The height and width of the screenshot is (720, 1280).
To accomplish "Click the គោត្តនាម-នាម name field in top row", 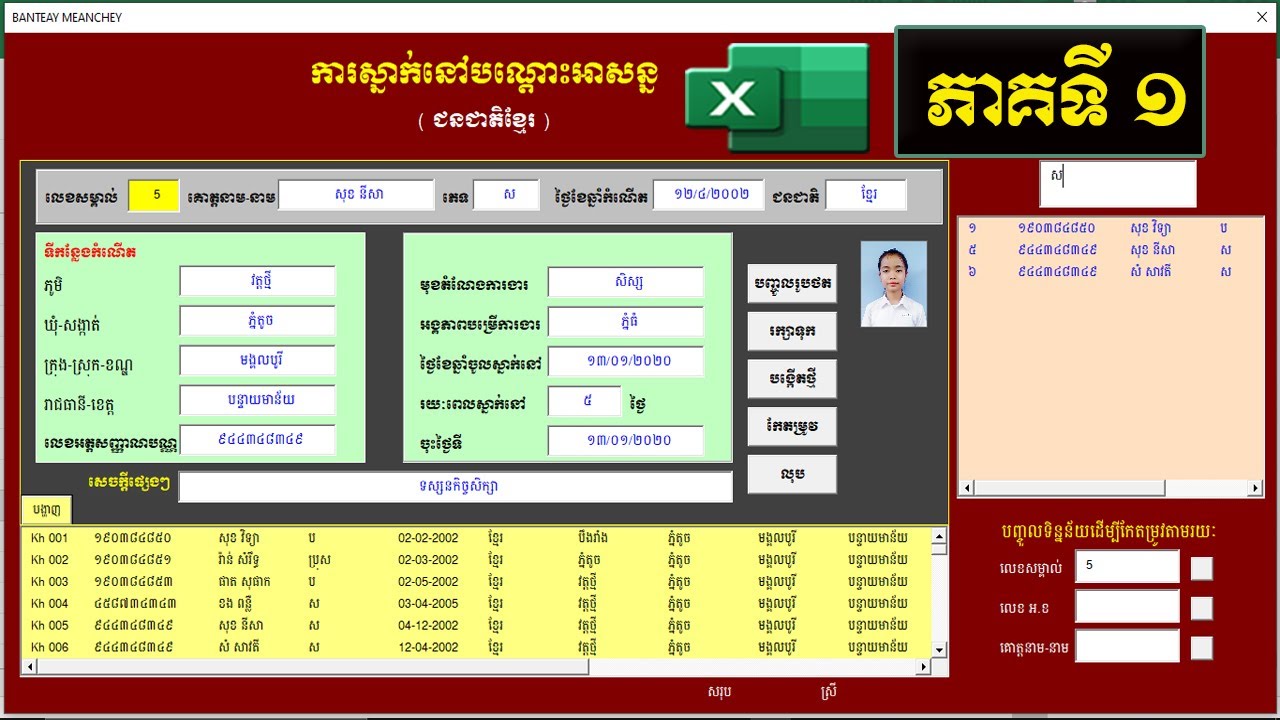I will click(356, 195).
